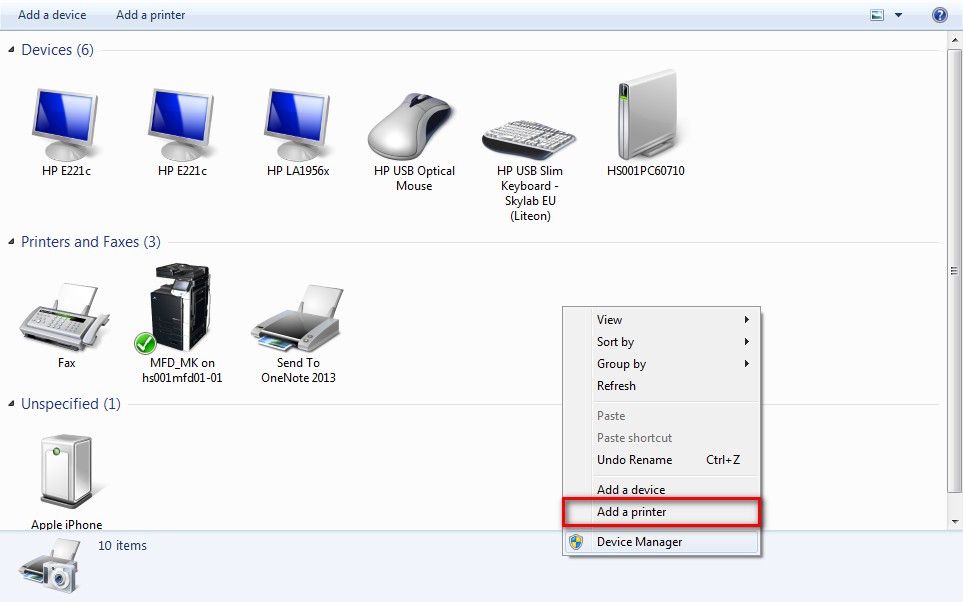Click the change view icon near top right
The image size is (963, 602).
tap(878, 14)
